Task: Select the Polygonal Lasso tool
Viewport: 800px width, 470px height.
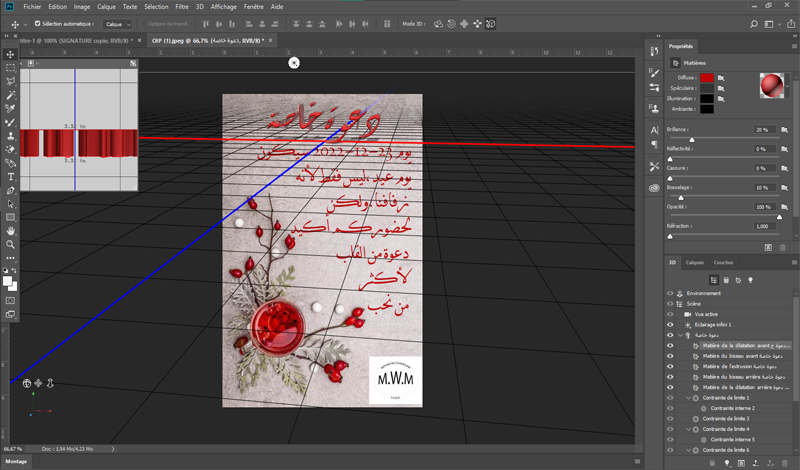Action: [x=10, y=81]
